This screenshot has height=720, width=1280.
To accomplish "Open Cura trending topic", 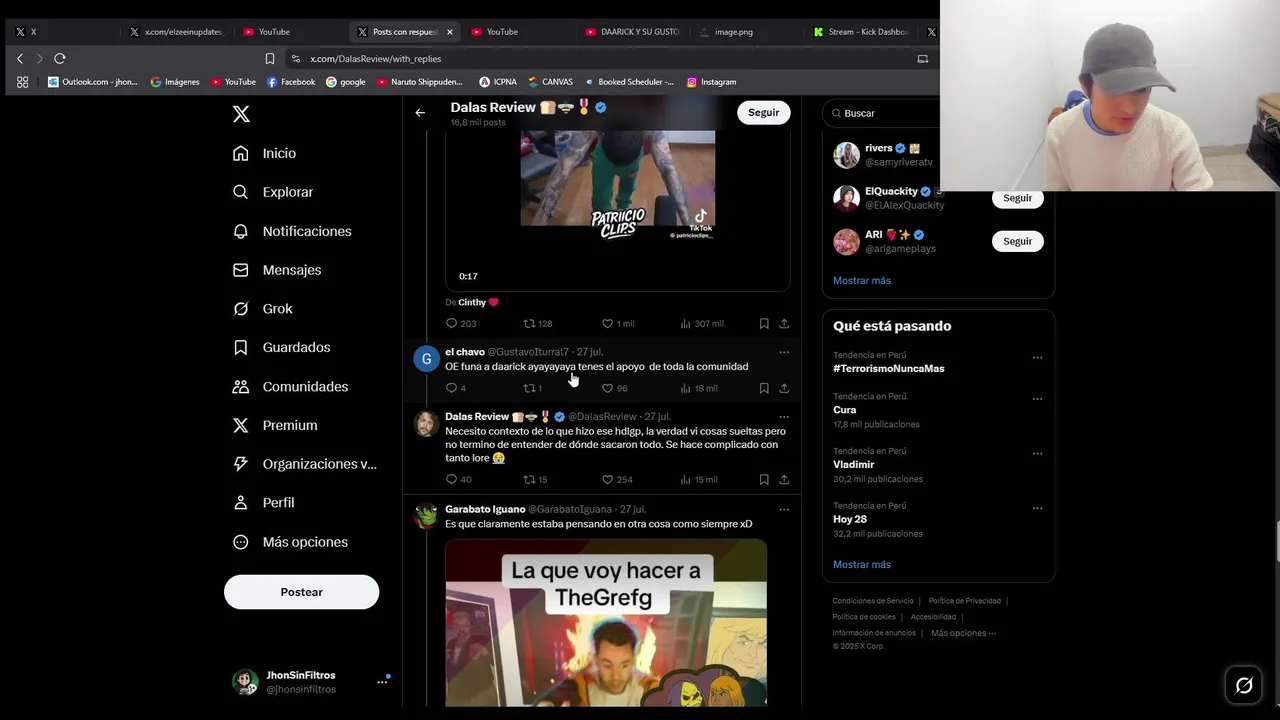I will pyautogui.click(x=845, y=410).
